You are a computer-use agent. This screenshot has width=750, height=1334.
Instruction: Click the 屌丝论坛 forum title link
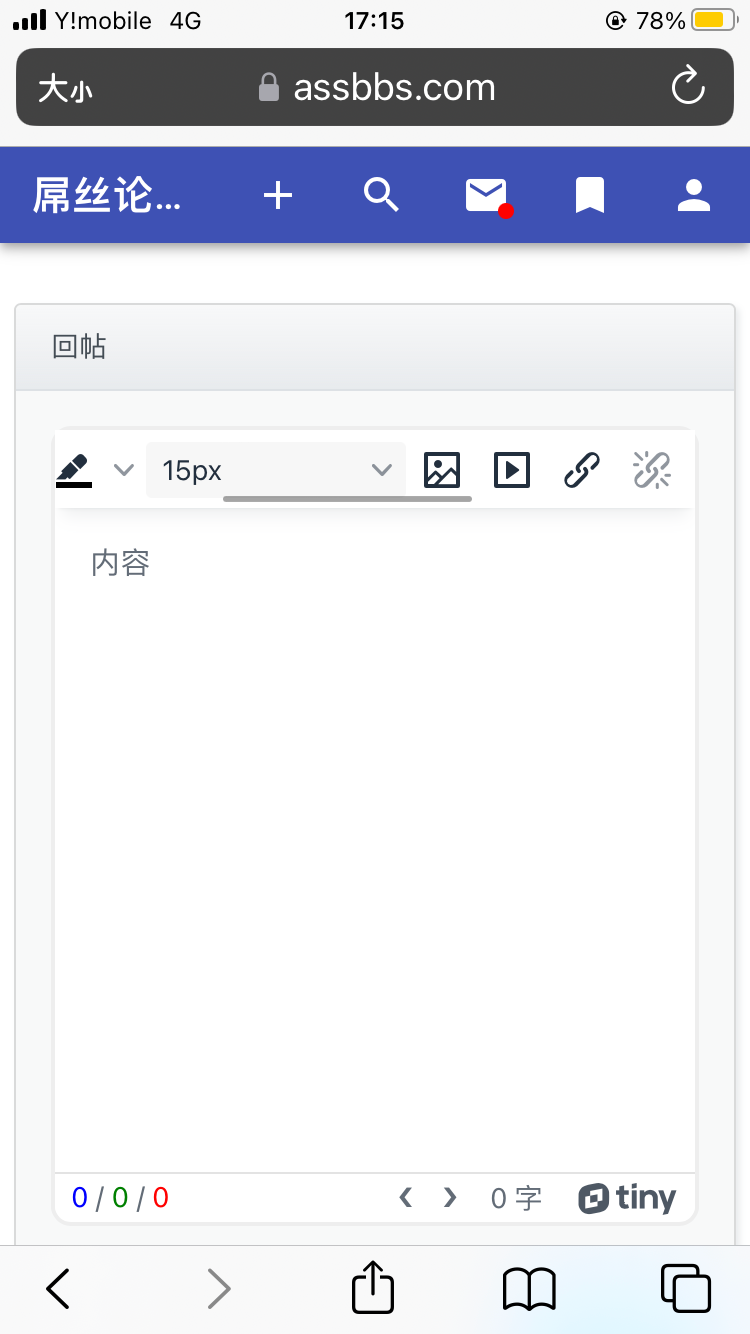tap(107, 195)
